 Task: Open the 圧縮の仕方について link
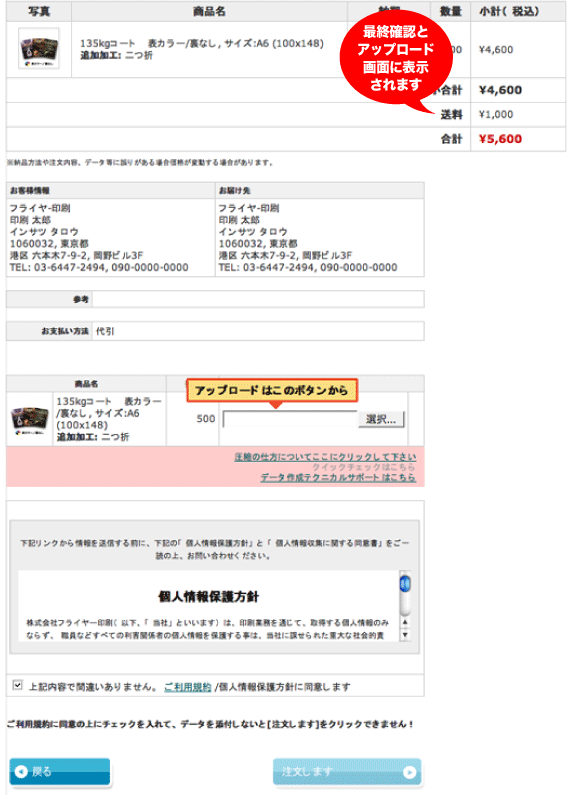point(325,457)
